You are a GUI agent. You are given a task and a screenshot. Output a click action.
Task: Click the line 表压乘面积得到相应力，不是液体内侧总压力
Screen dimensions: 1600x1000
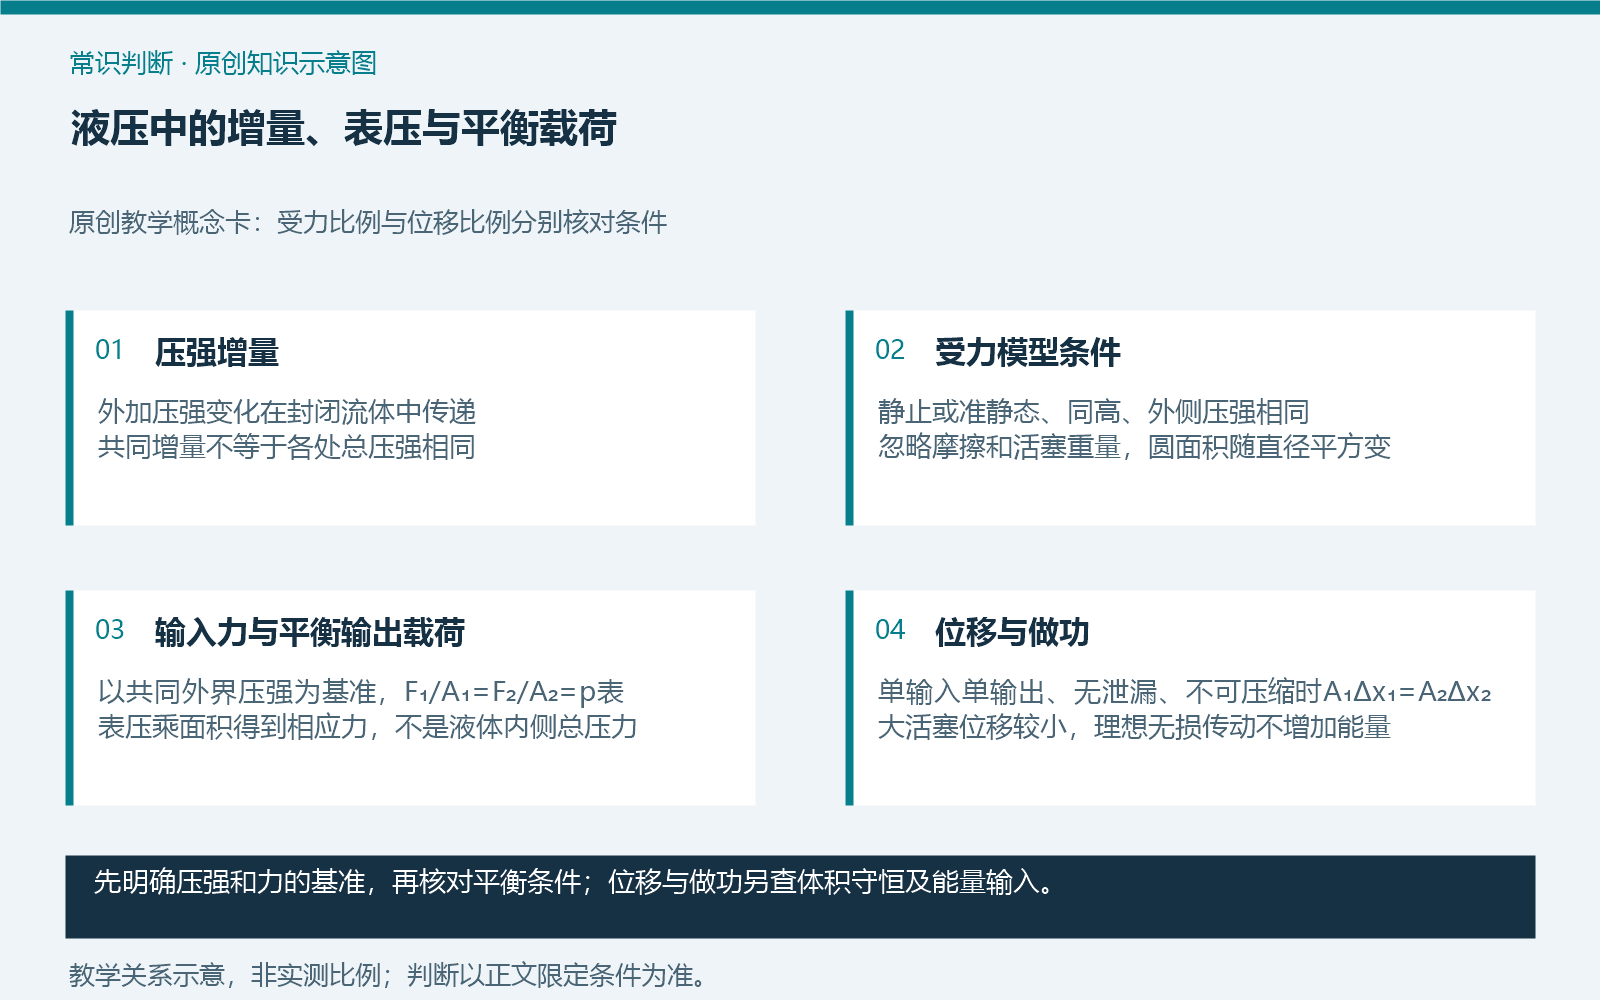pos(368,726)
